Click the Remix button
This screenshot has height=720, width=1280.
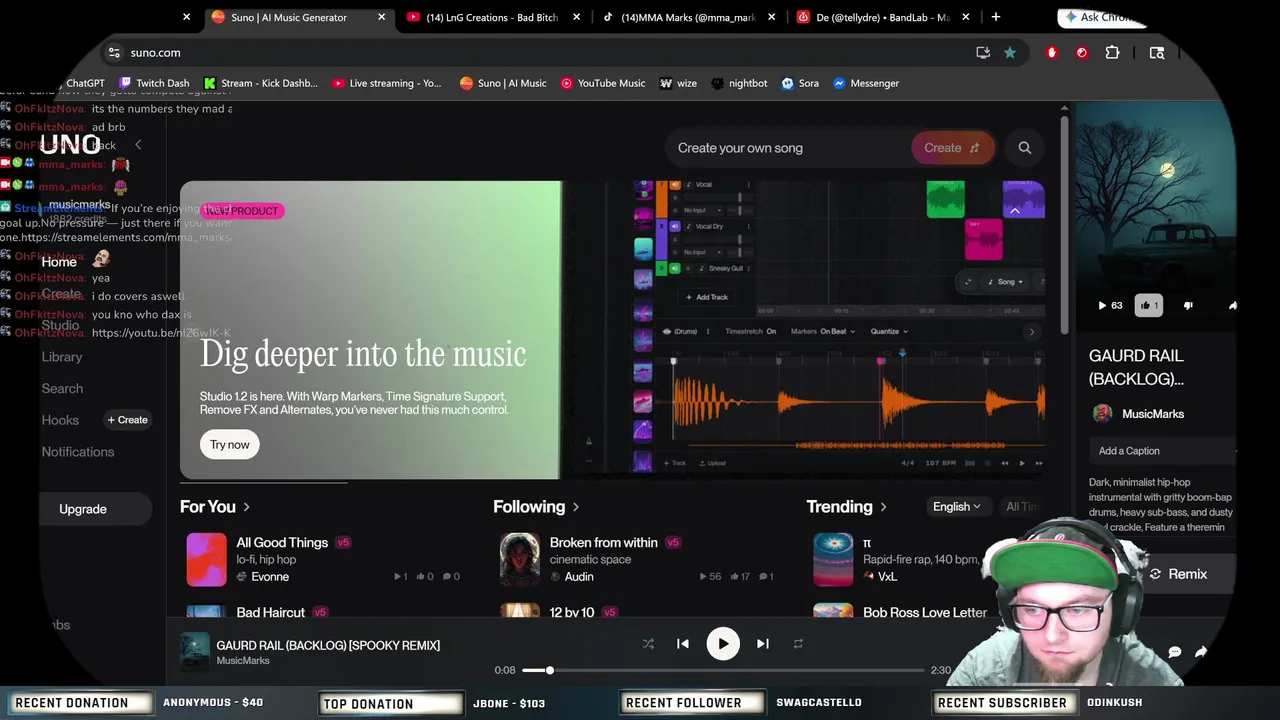click(1178, 574)
